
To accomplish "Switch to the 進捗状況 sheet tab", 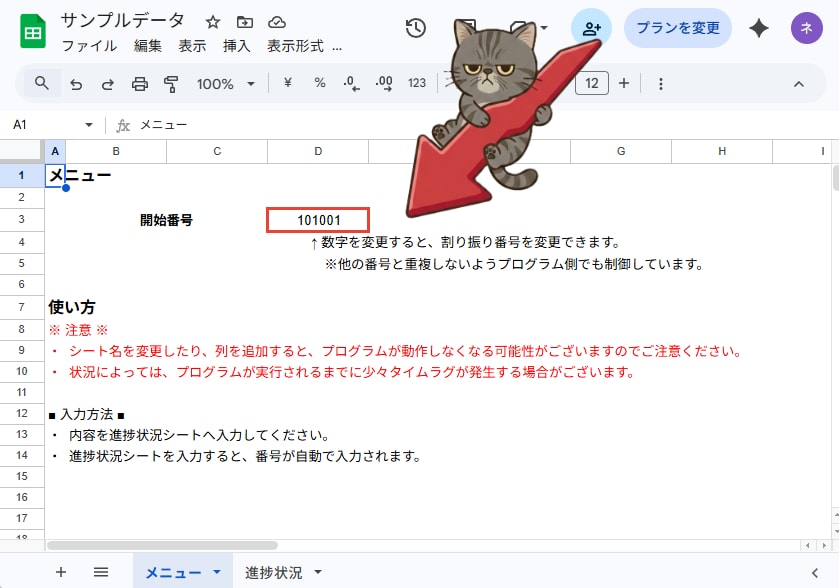I will coord(273,572).
